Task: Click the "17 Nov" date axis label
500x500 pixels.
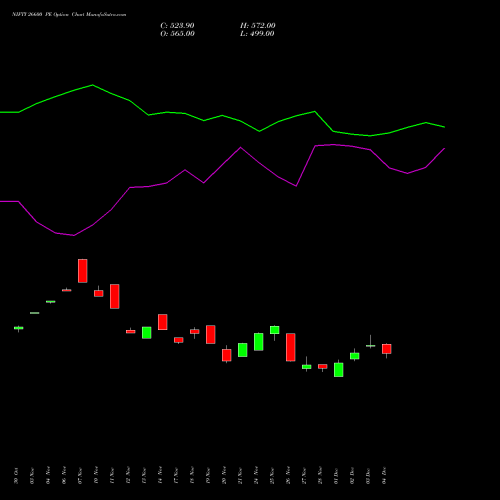Action: 176,476
